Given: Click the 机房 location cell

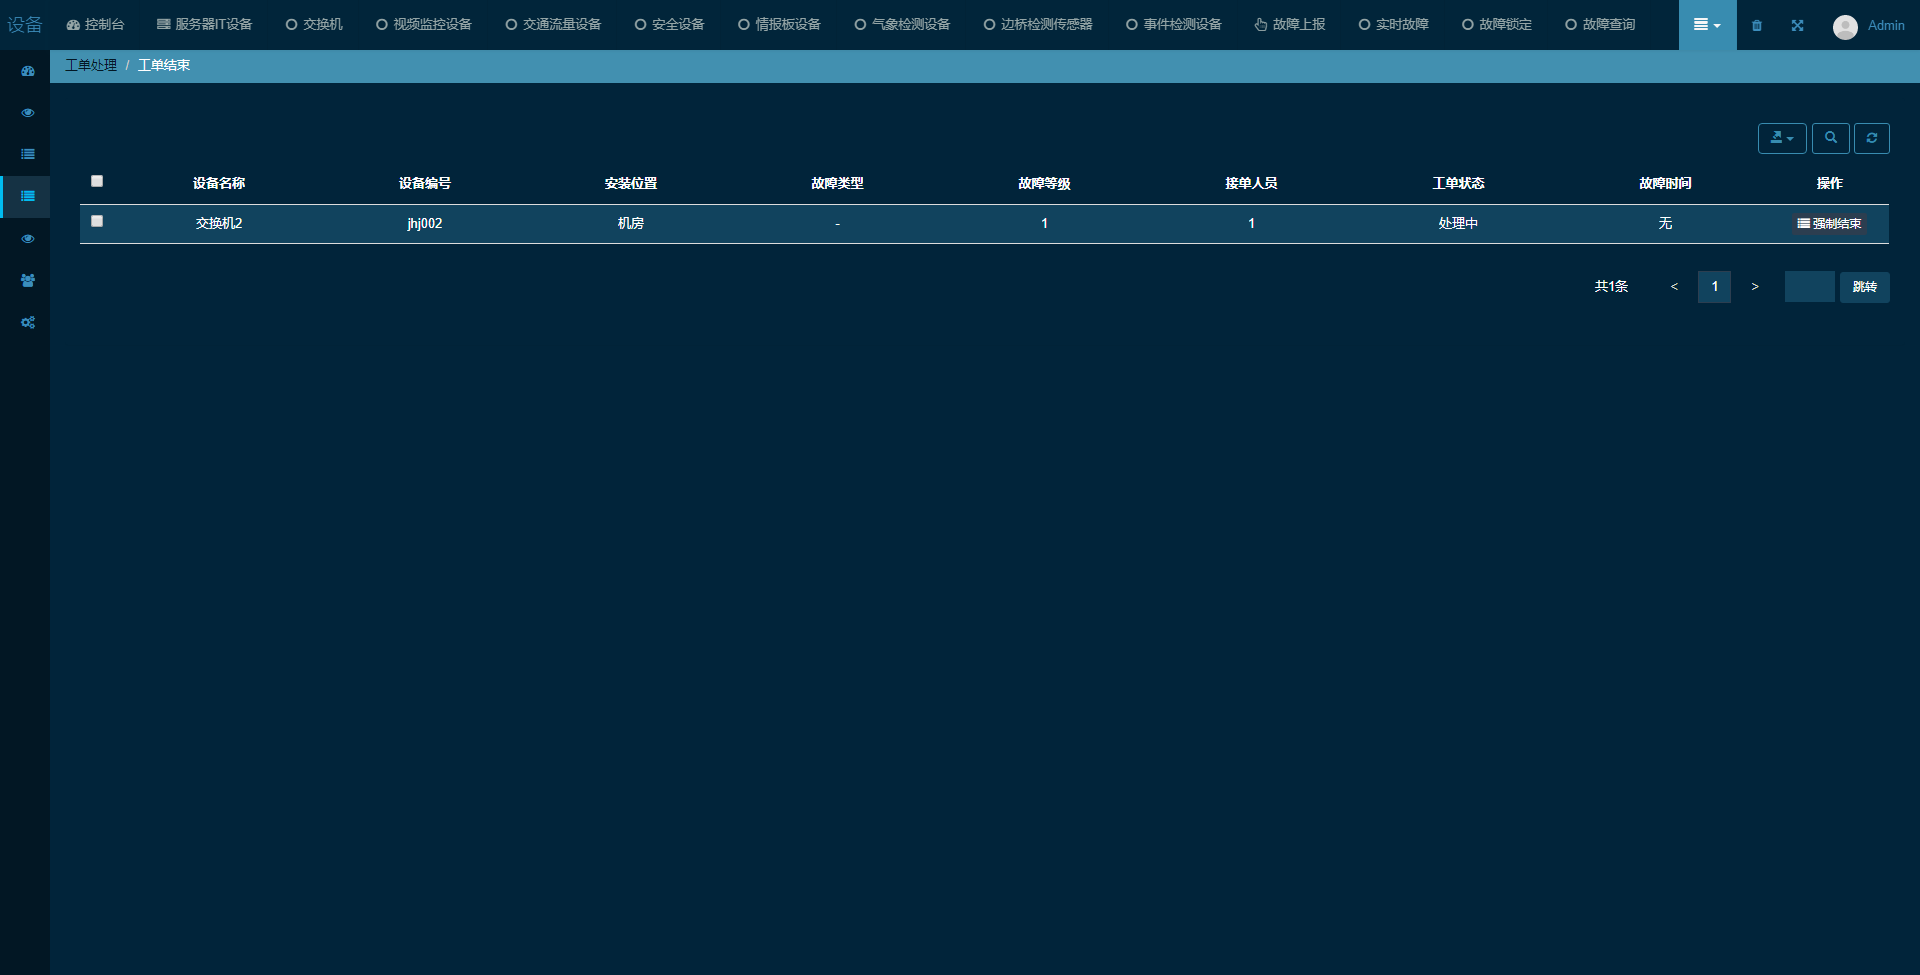Looking at the screenshot, I should pyautogui.click(x=631, y=223).
